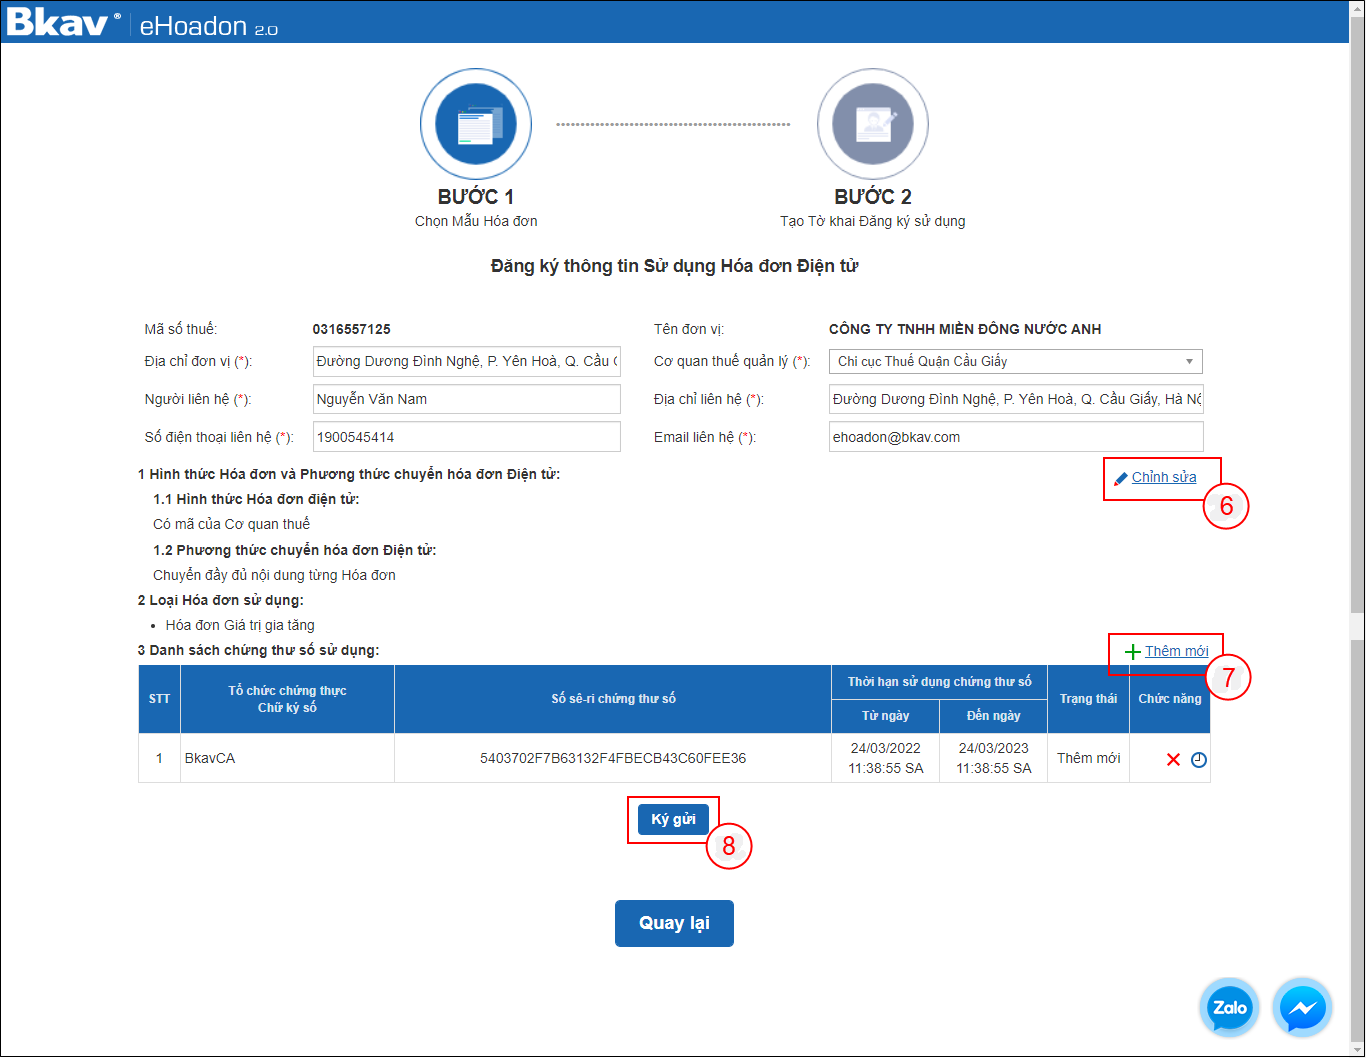Screen dimensions: 1366x1058
Task: Delete the BkavCA certificate with red X
Action: tap(1173, 760)
